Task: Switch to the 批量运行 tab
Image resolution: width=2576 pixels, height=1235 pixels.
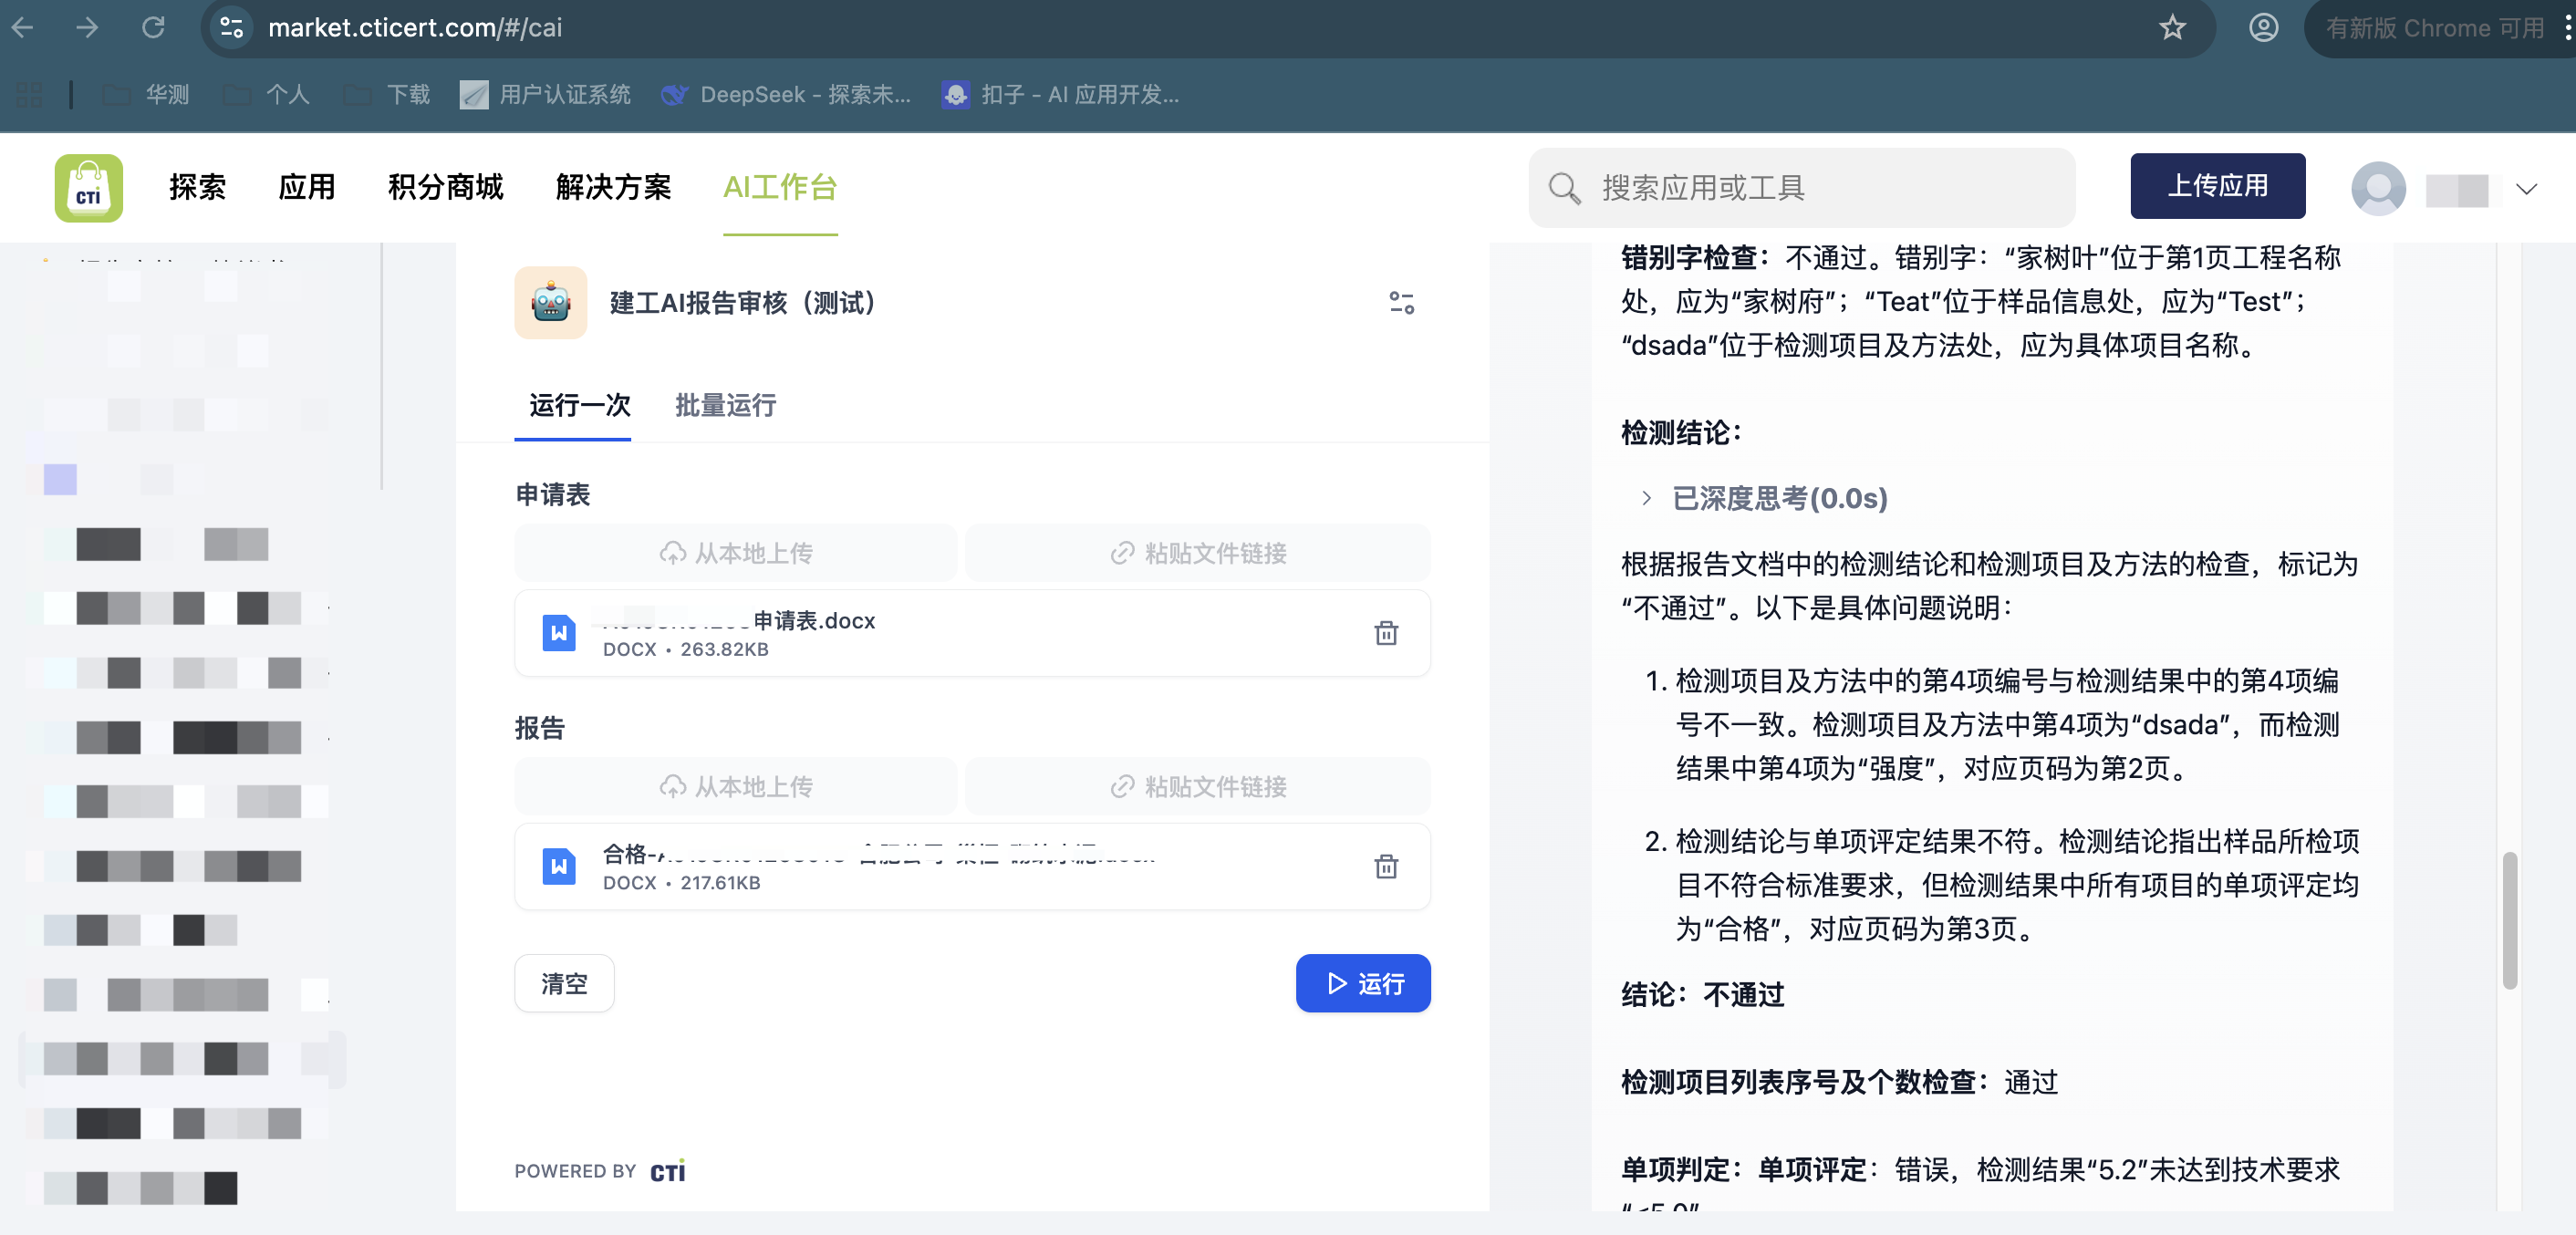Action: [725, 405]
